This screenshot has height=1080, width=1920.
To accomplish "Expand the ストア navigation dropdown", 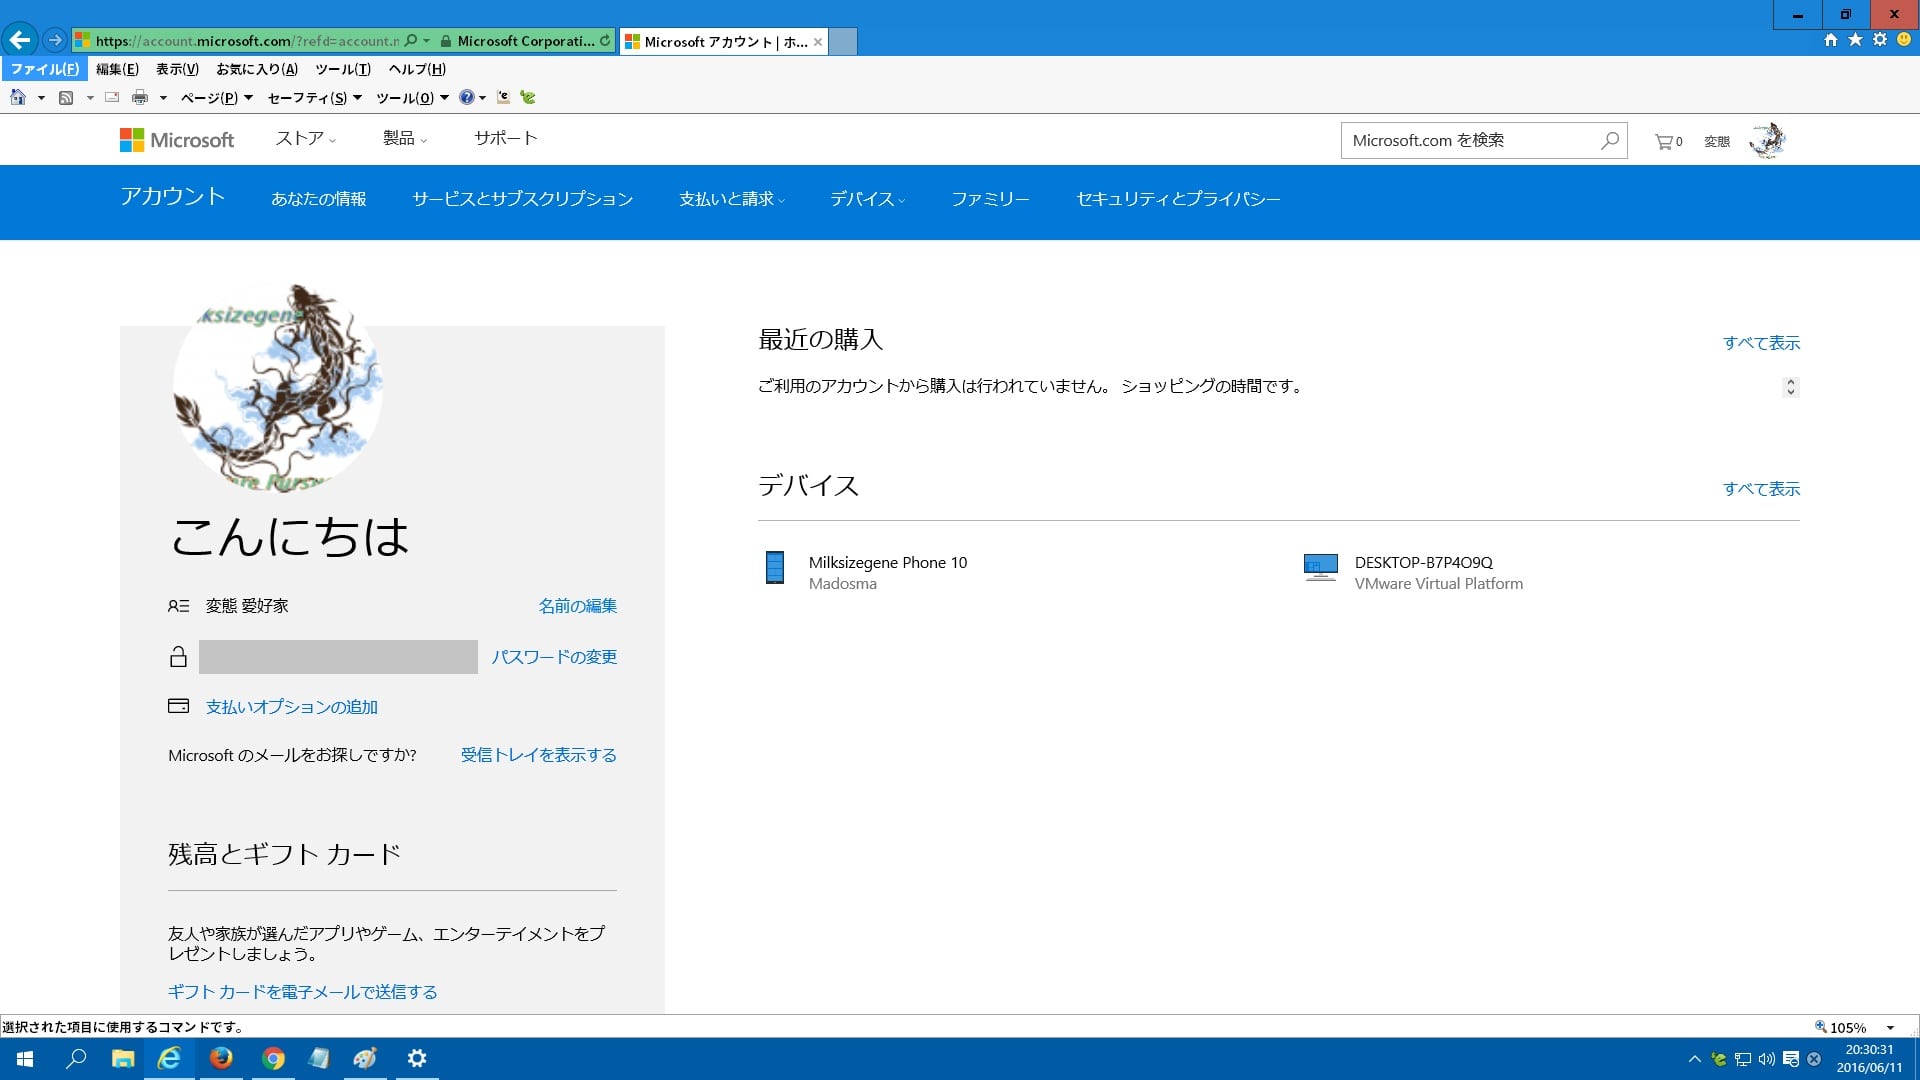I will (x=306, y=139).
